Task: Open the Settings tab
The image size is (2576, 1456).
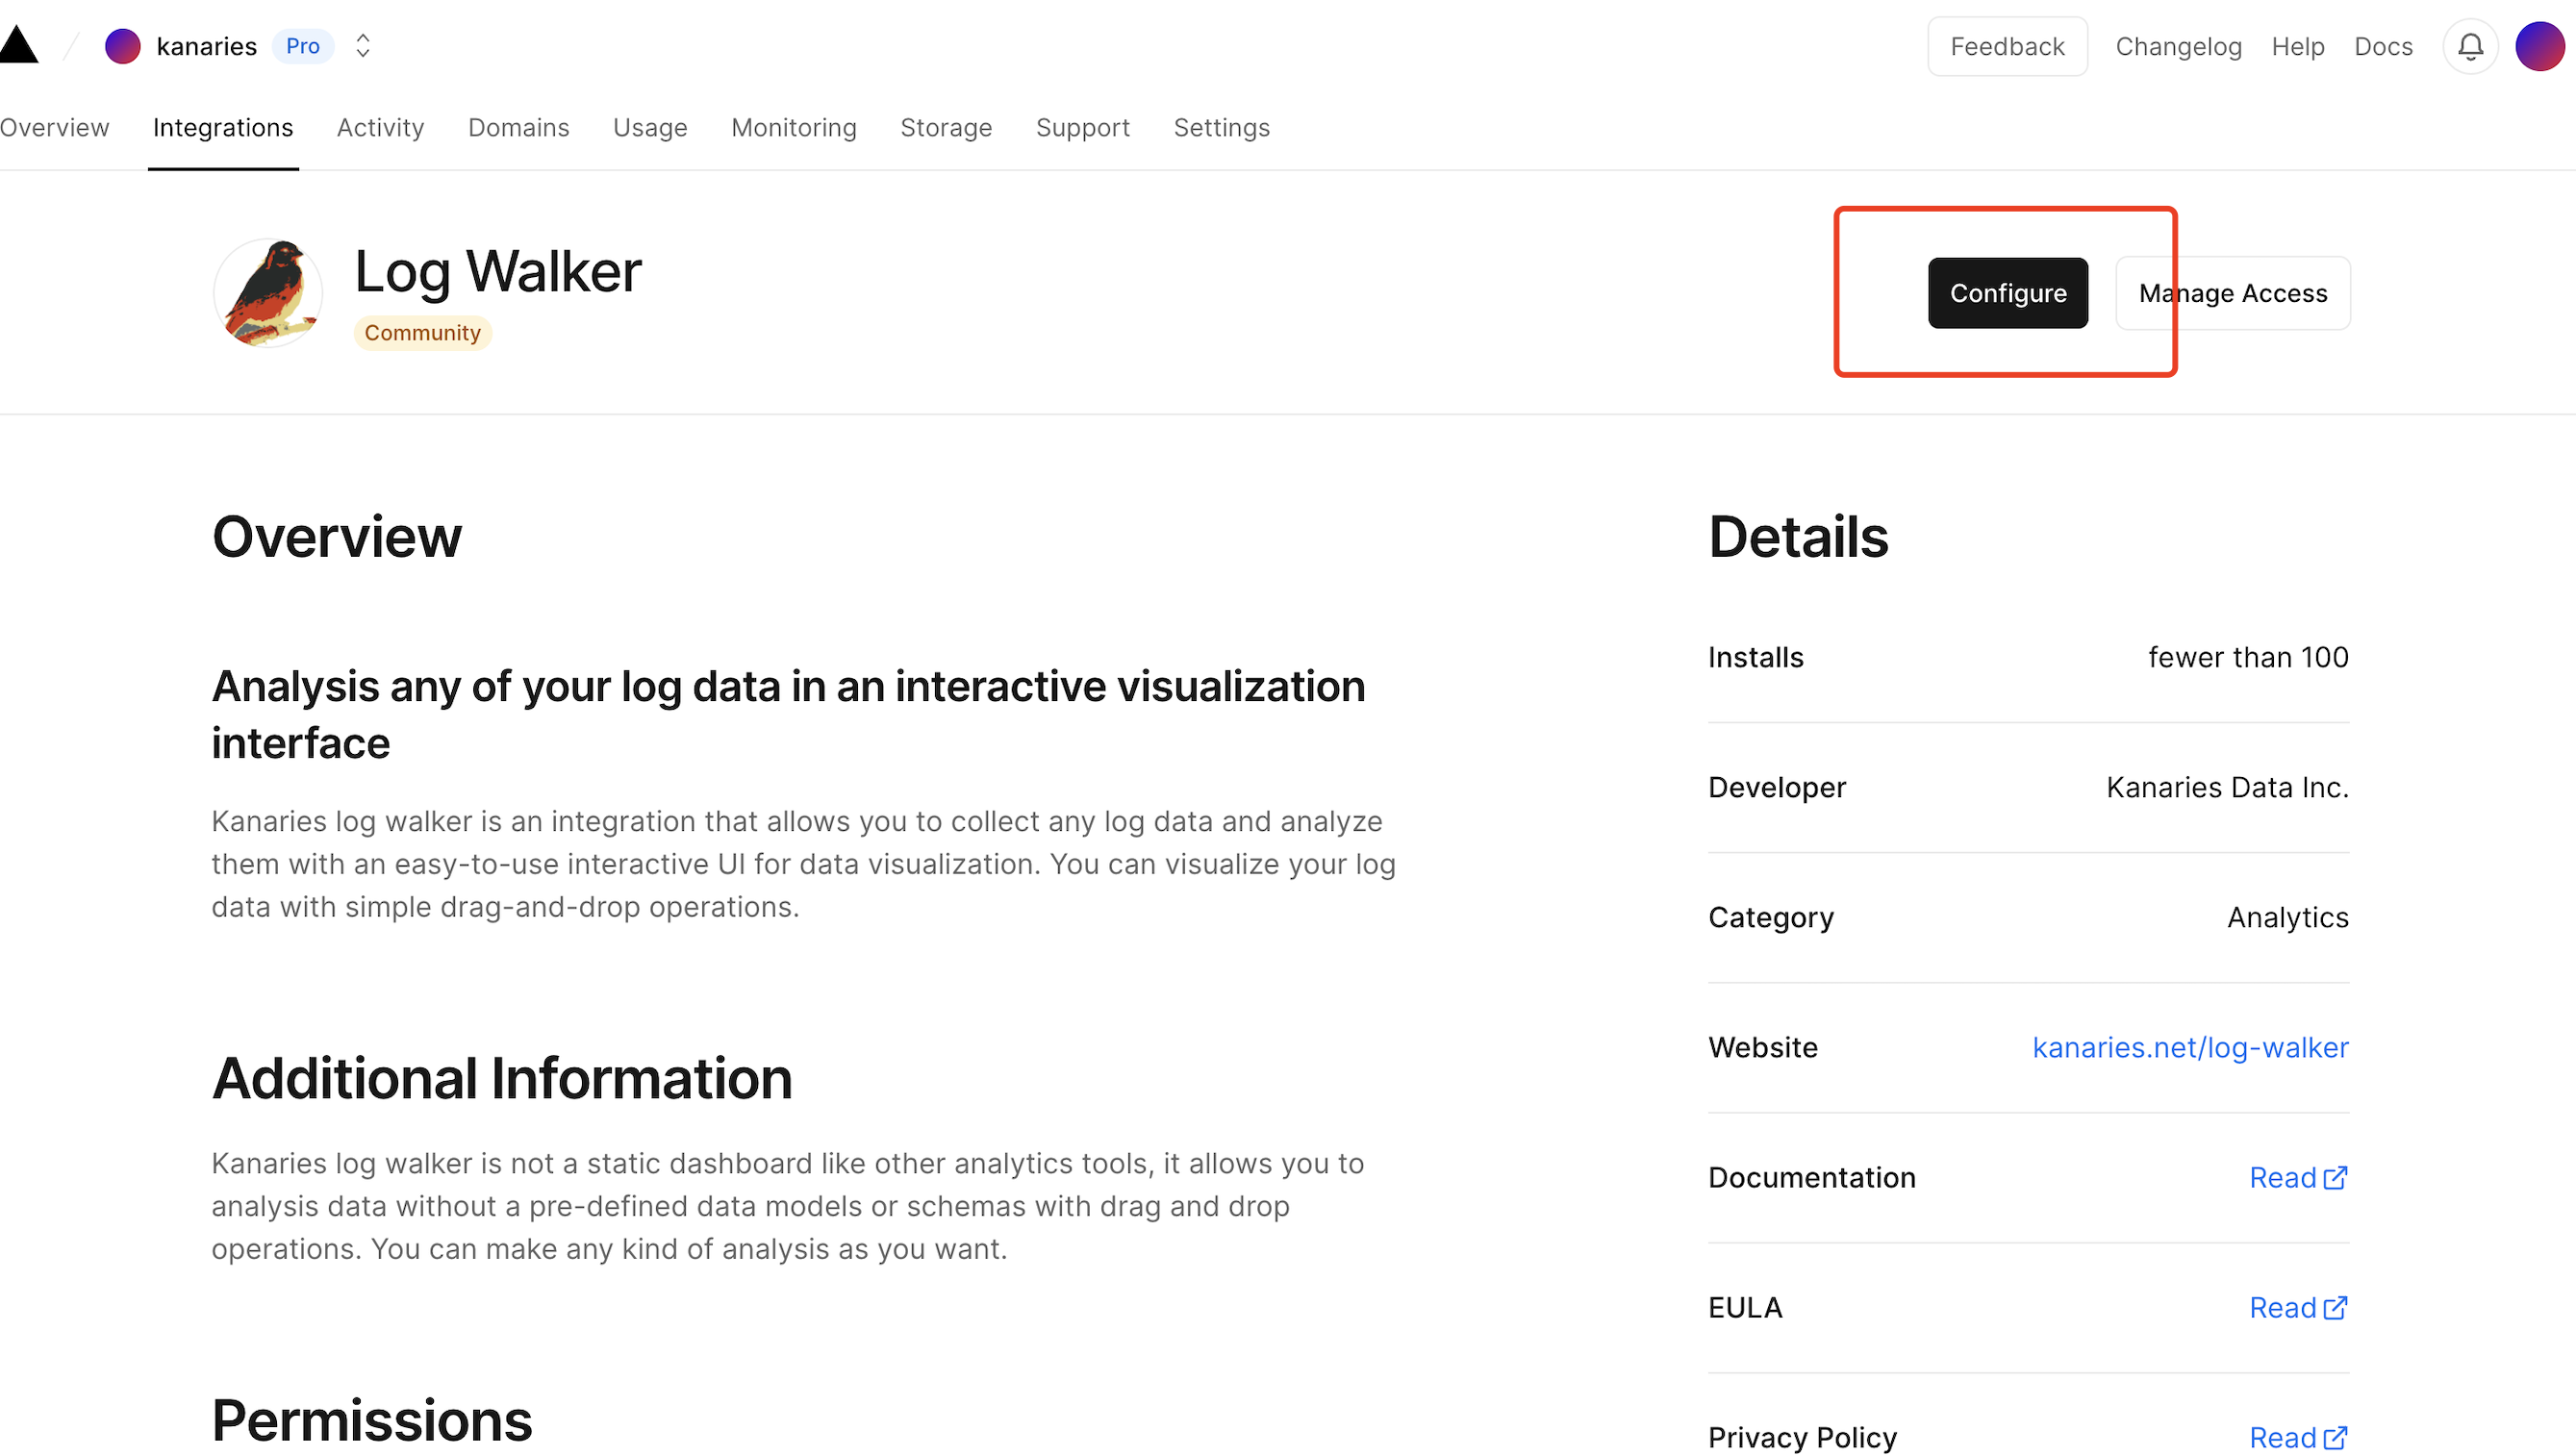Action: [x=1221, y=128]
